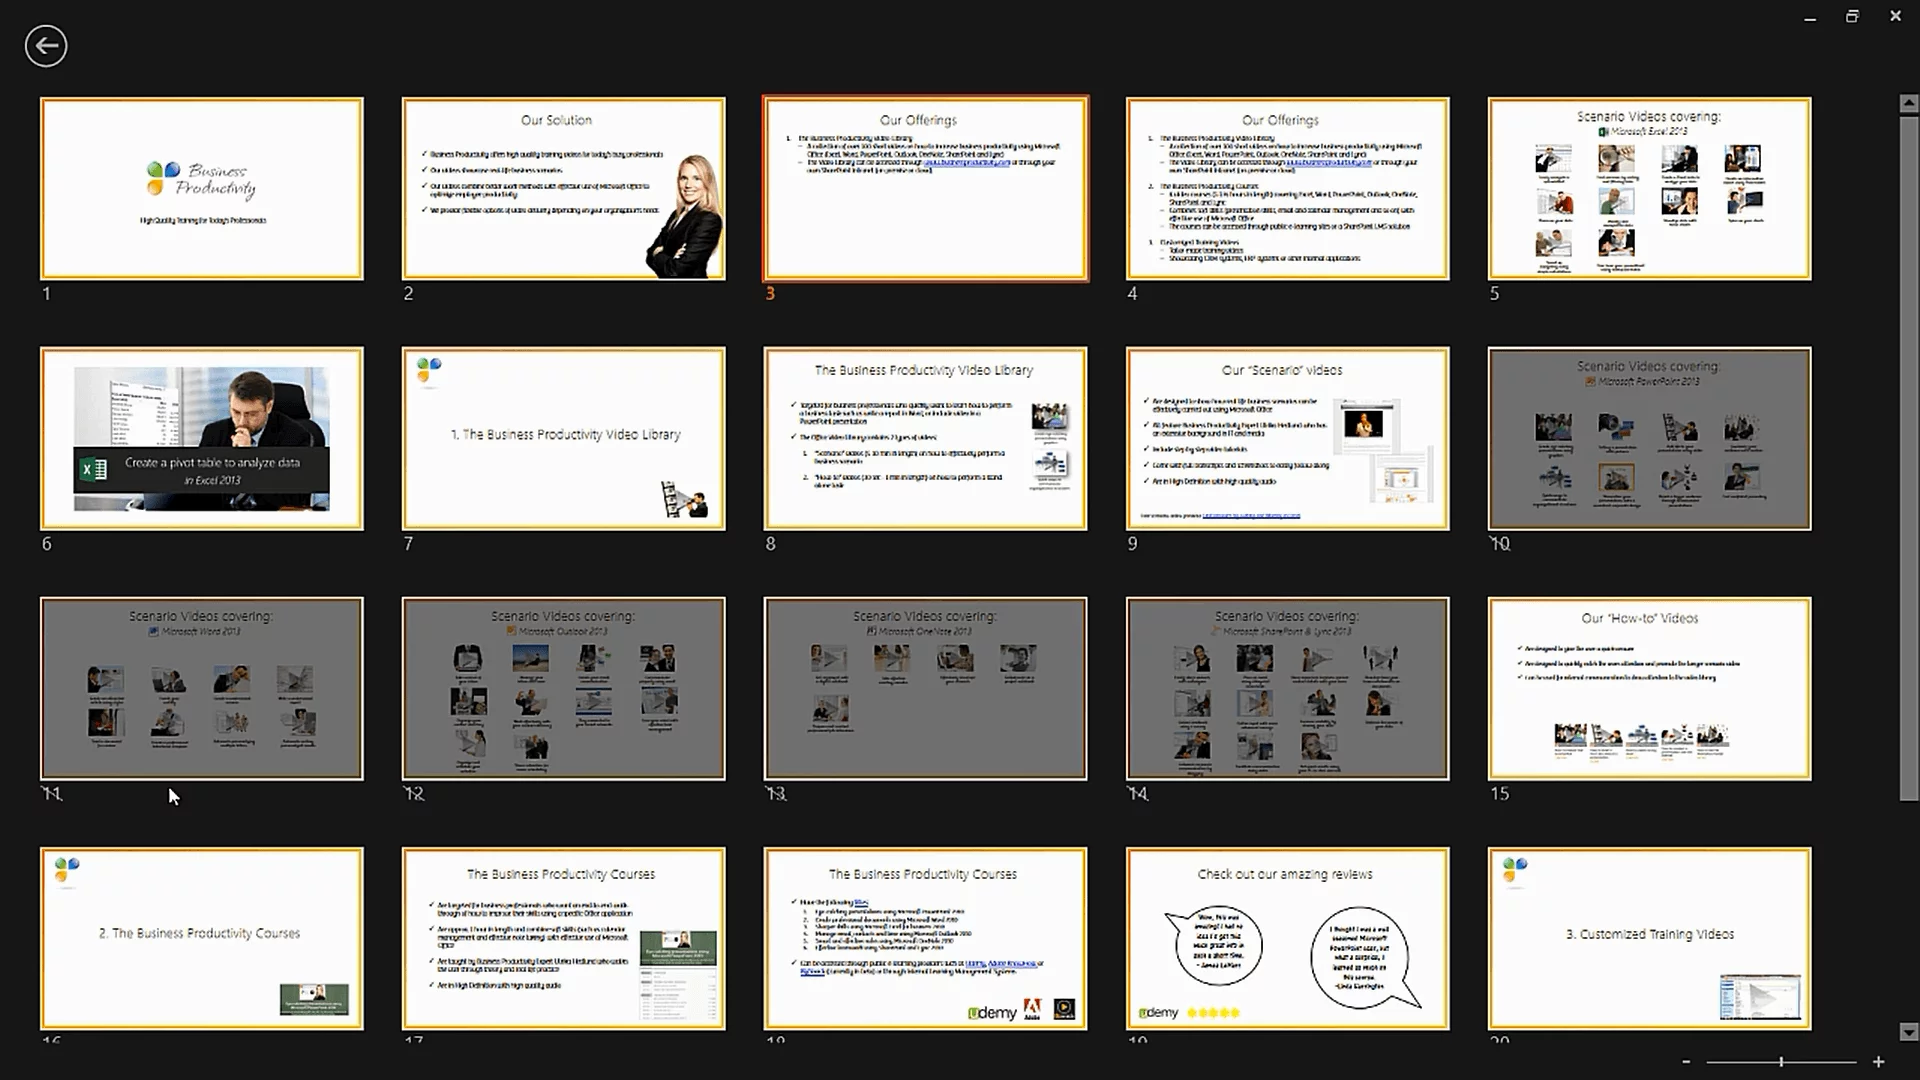
Task: Select slide with amazing reviews bubbles
Action: click(x=1287, y=939)
